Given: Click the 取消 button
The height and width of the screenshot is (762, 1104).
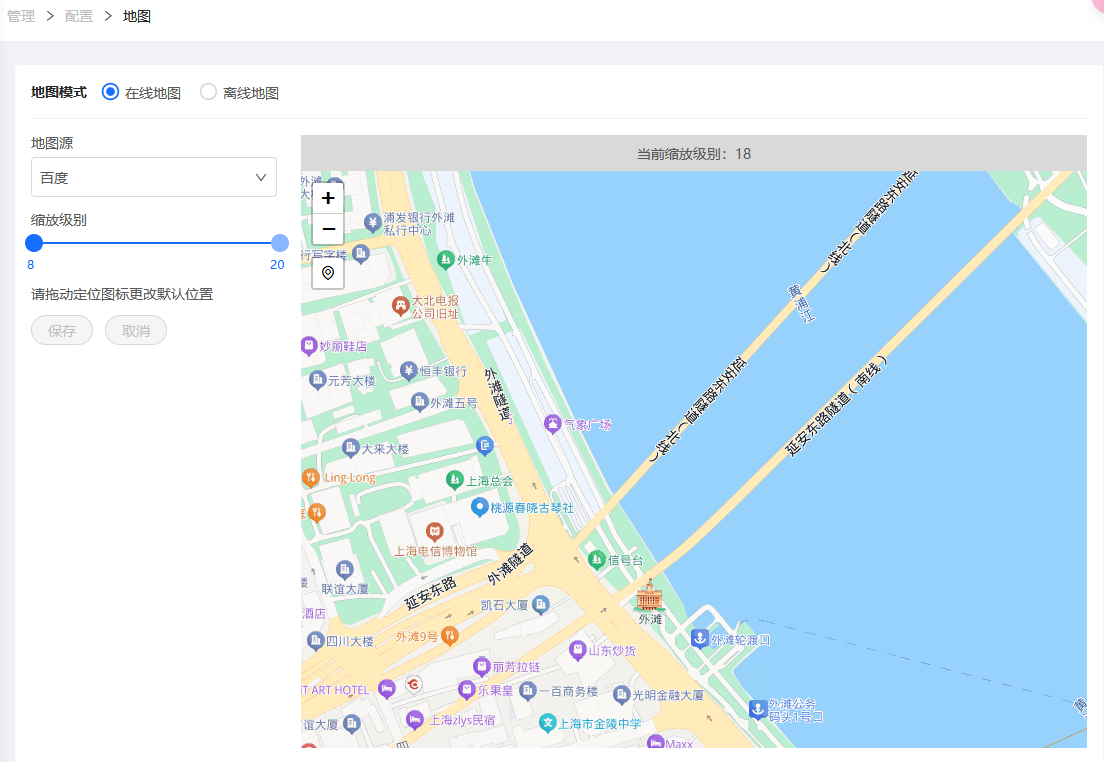Looking at the screenshot, I should [136, 330].
